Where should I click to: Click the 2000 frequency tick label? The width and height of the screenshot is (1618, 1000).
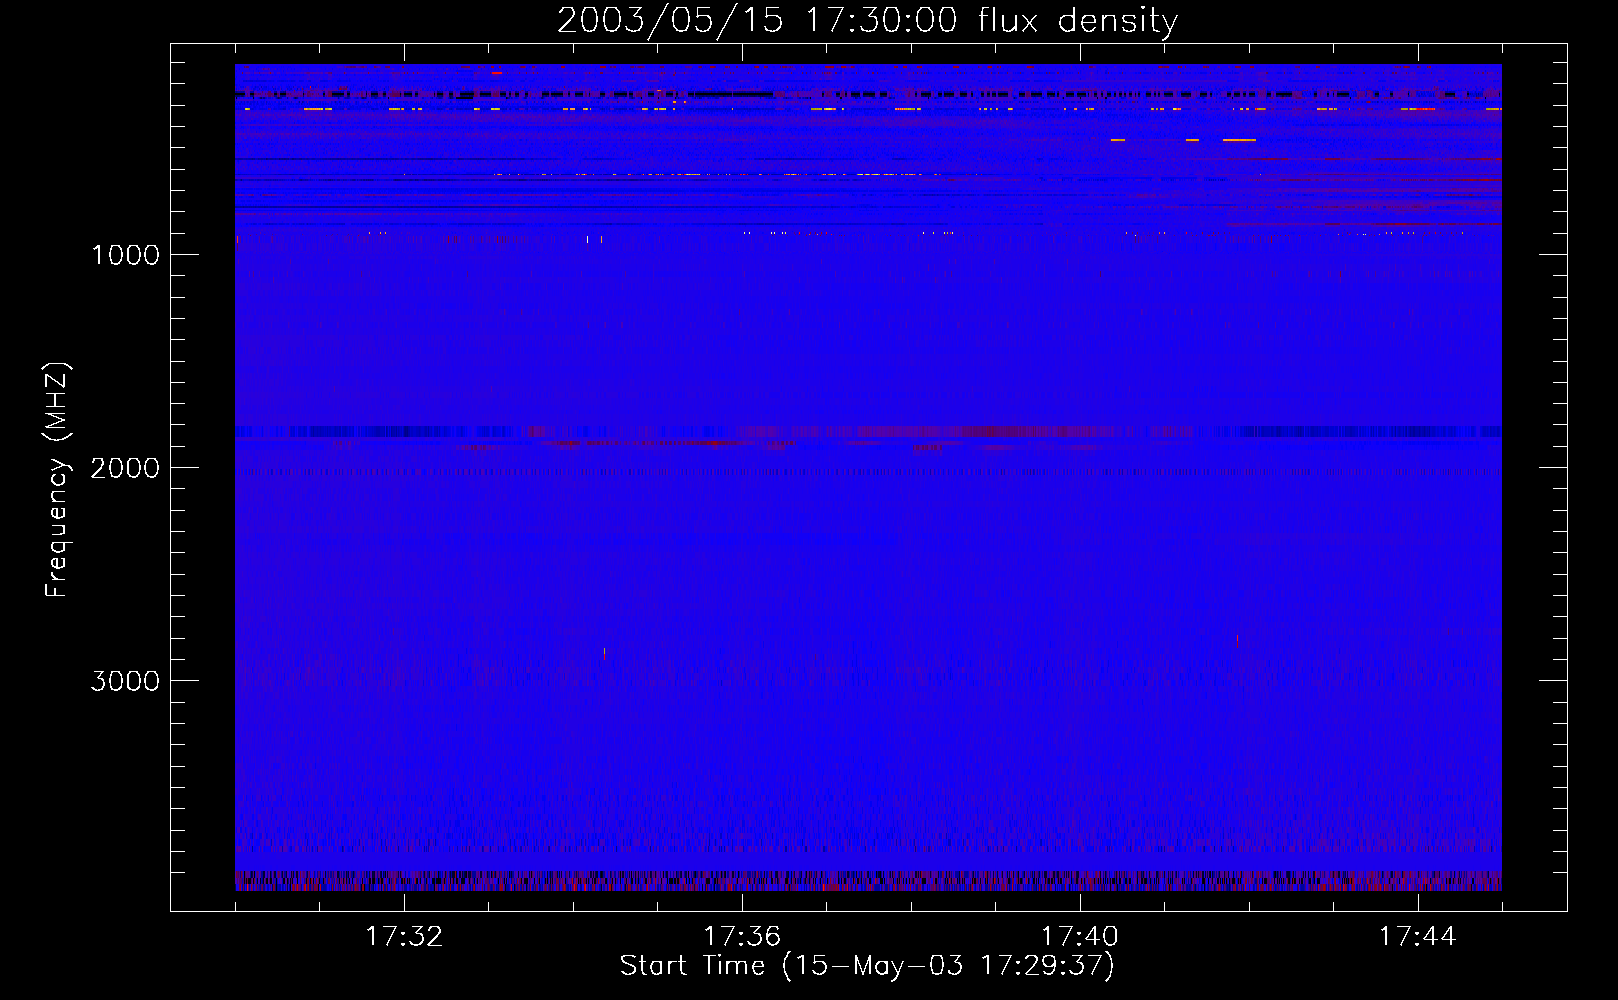[126, 468]
